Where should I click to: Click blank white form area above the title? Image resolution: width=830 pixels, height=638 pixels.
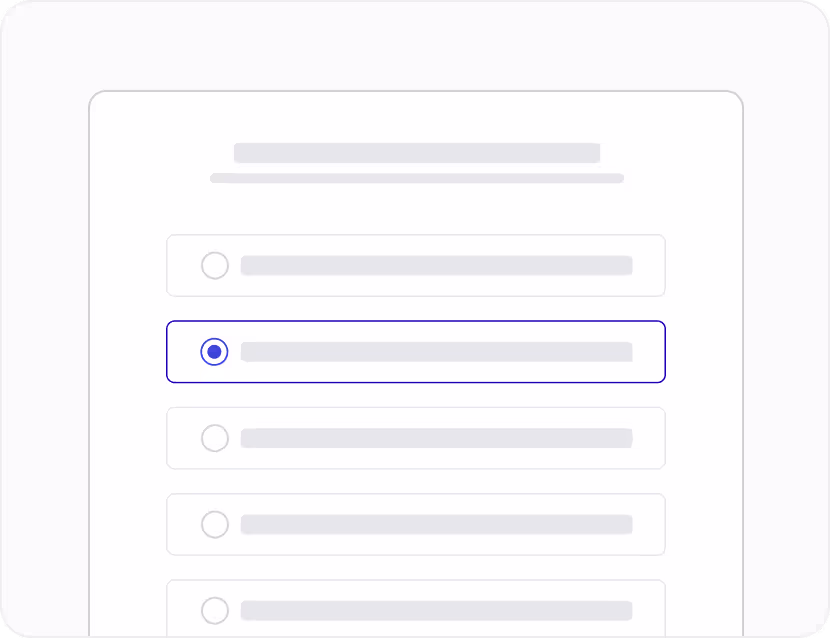tap(416, 116)
